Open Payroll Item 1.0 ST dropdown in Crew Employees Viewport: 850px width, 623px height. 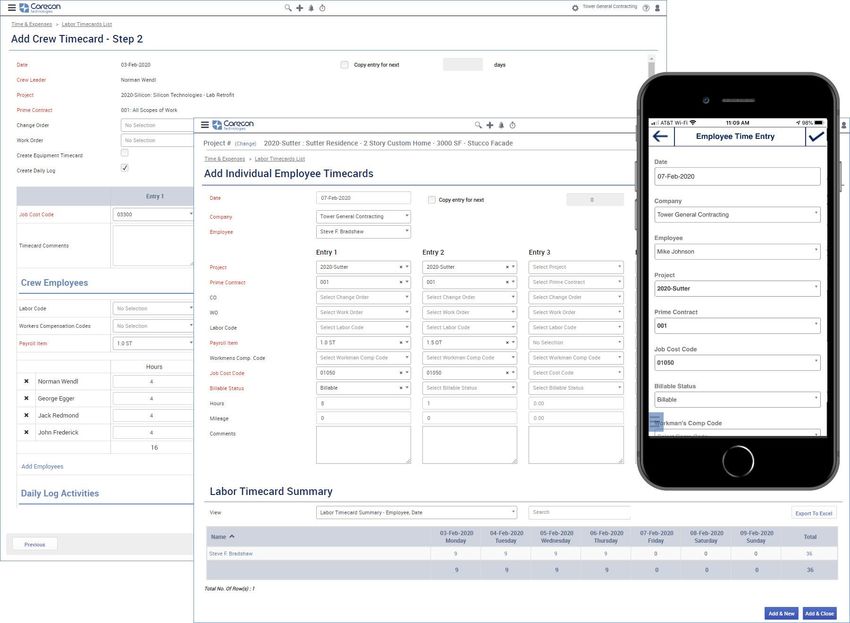click(x=153, y=343)
